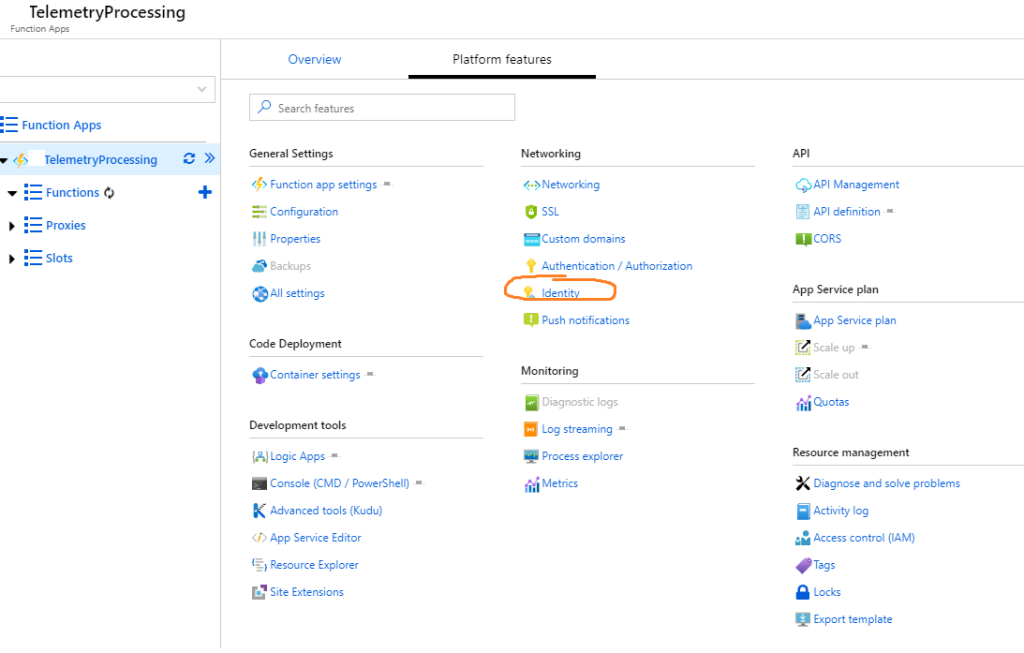Click the All settings globe icon
1024x653 pixels.
(x=260, y=294)
